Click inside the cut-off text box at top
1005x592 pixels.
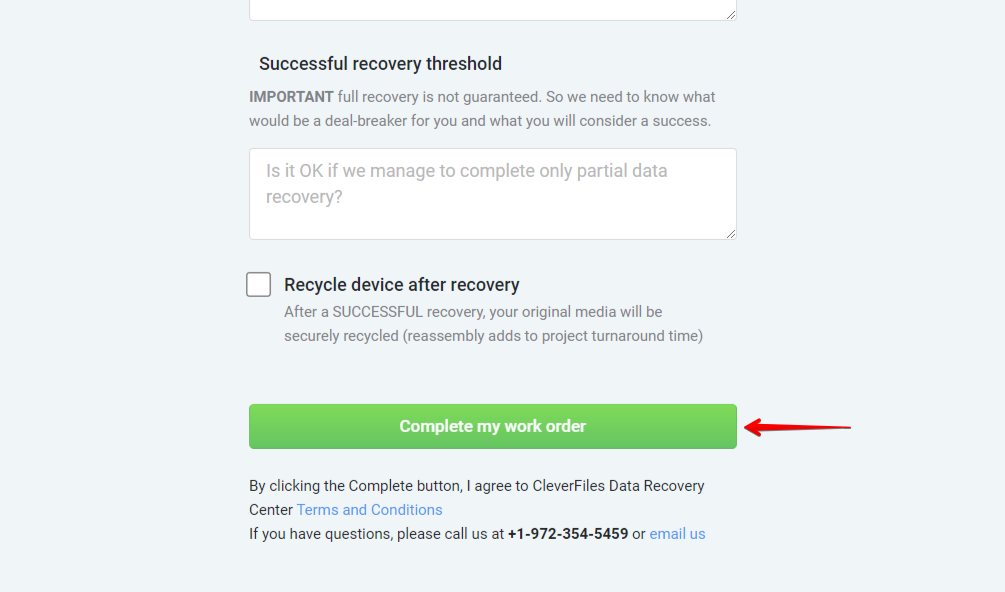[x=492, y=10]
